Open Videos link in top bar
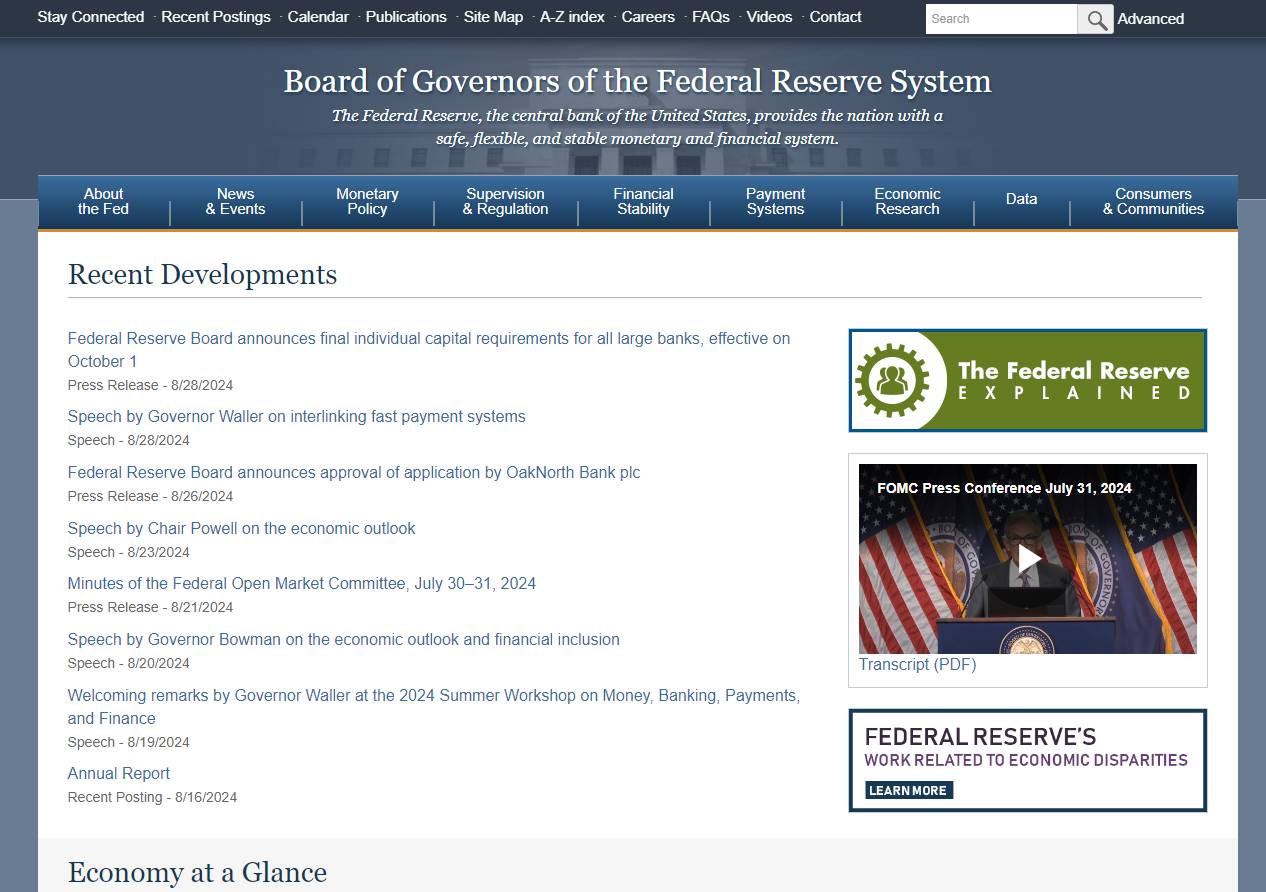The width and height of the screenshot is (1266, 892). (769, 17)
